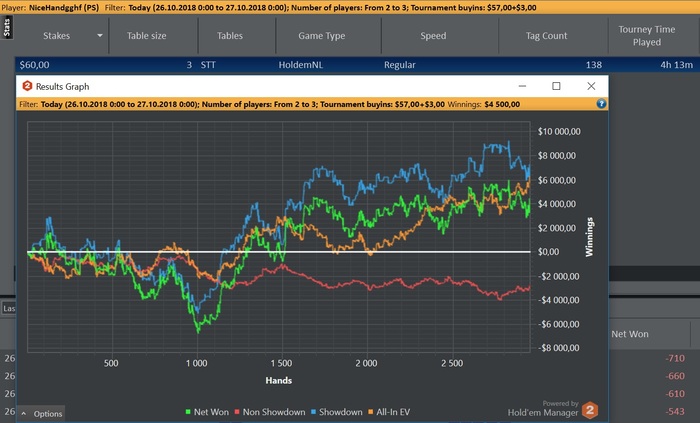Click the 138 tag count cell
The image size is (700, 423).
(x=594, y=65)
